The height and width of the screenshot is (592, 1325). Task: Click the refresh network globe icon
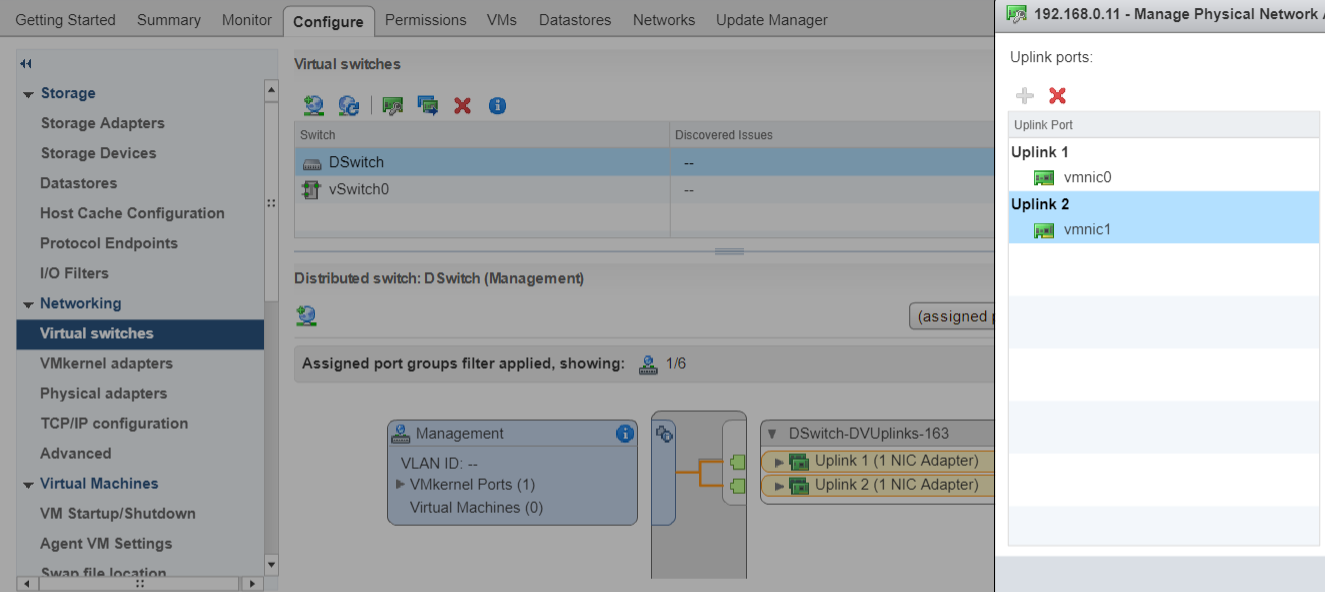pyautogui.click(x=348, y=105)
